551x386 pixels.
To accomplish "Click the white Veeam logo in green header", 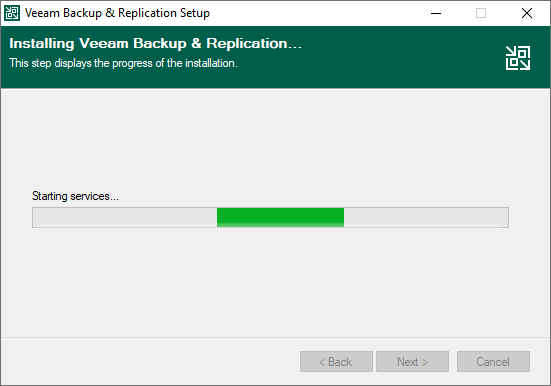I will (518, 58).
